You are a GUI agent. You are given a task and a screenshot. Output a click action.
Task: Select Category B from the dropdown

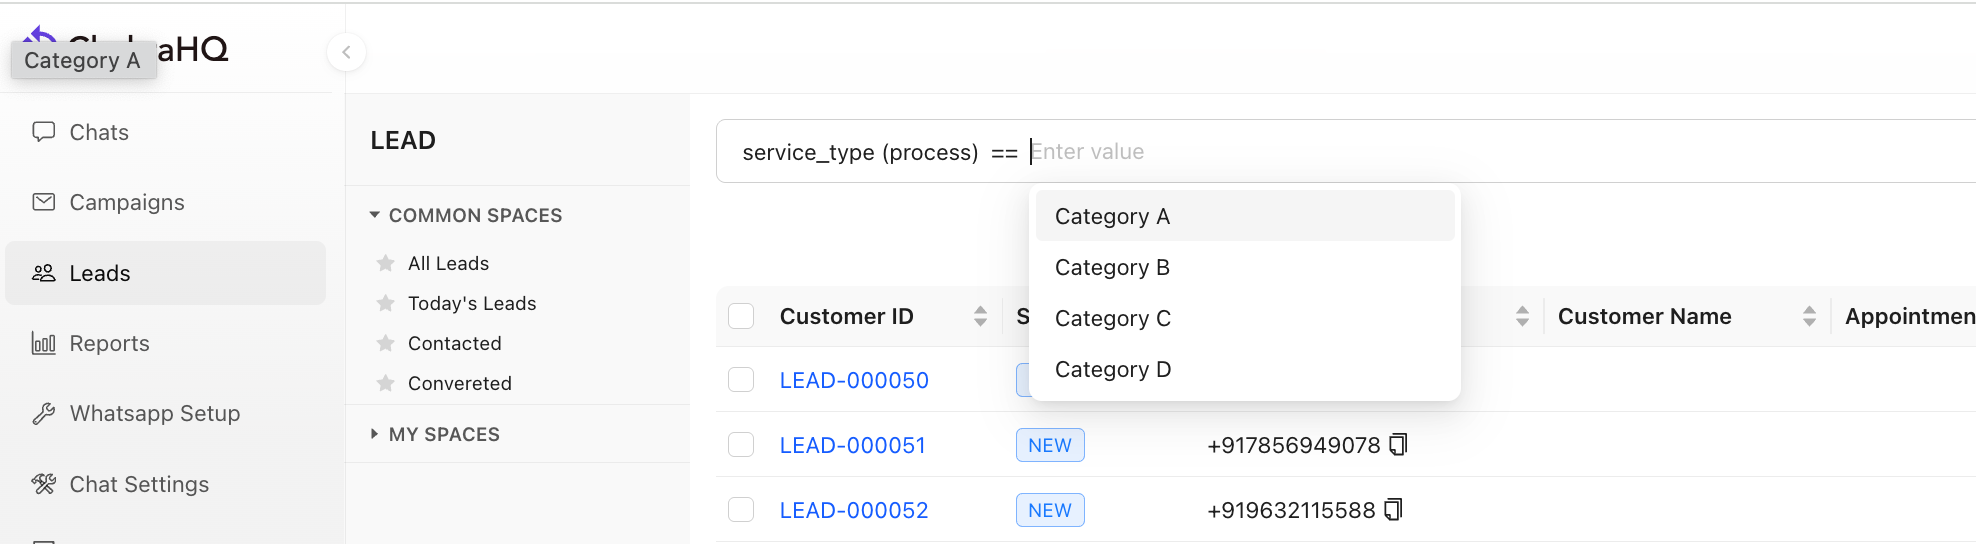click(1245, 267)
